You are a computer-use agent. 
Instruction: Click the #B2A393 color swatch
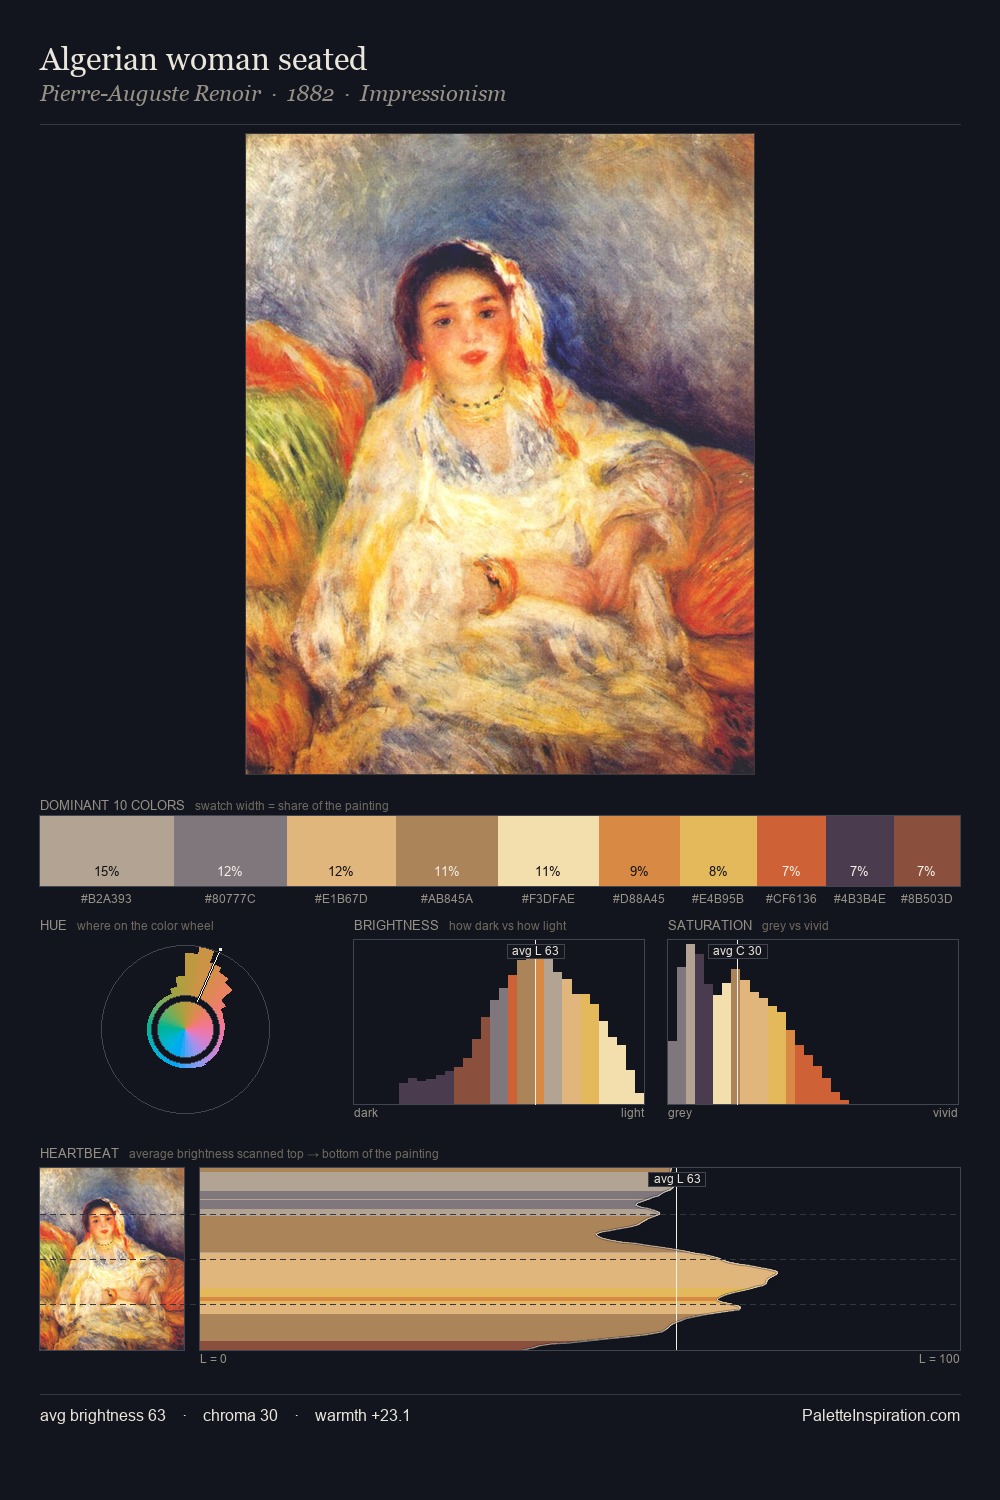pos(107,851)
